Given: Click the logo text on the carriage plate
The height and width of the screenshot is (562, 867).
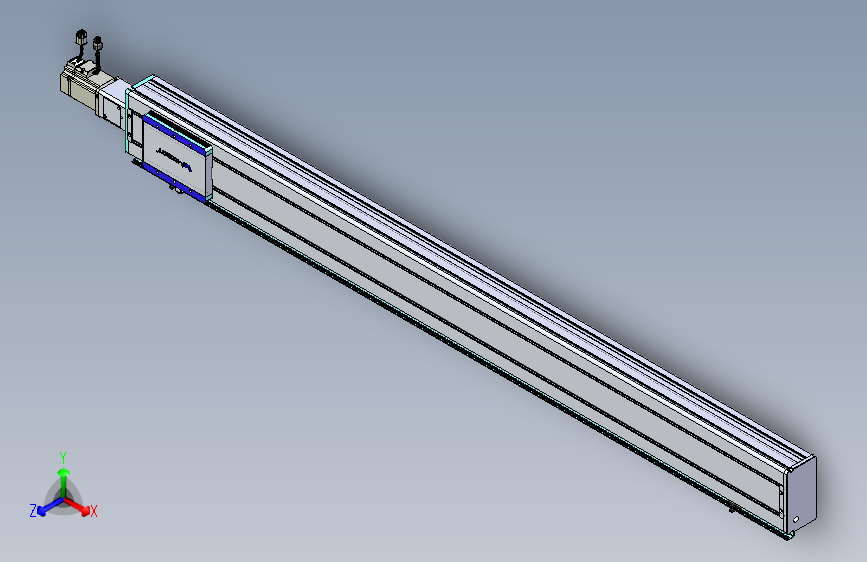Looking at the screenshot, I should pyautogui.click(x=174, y=159).
